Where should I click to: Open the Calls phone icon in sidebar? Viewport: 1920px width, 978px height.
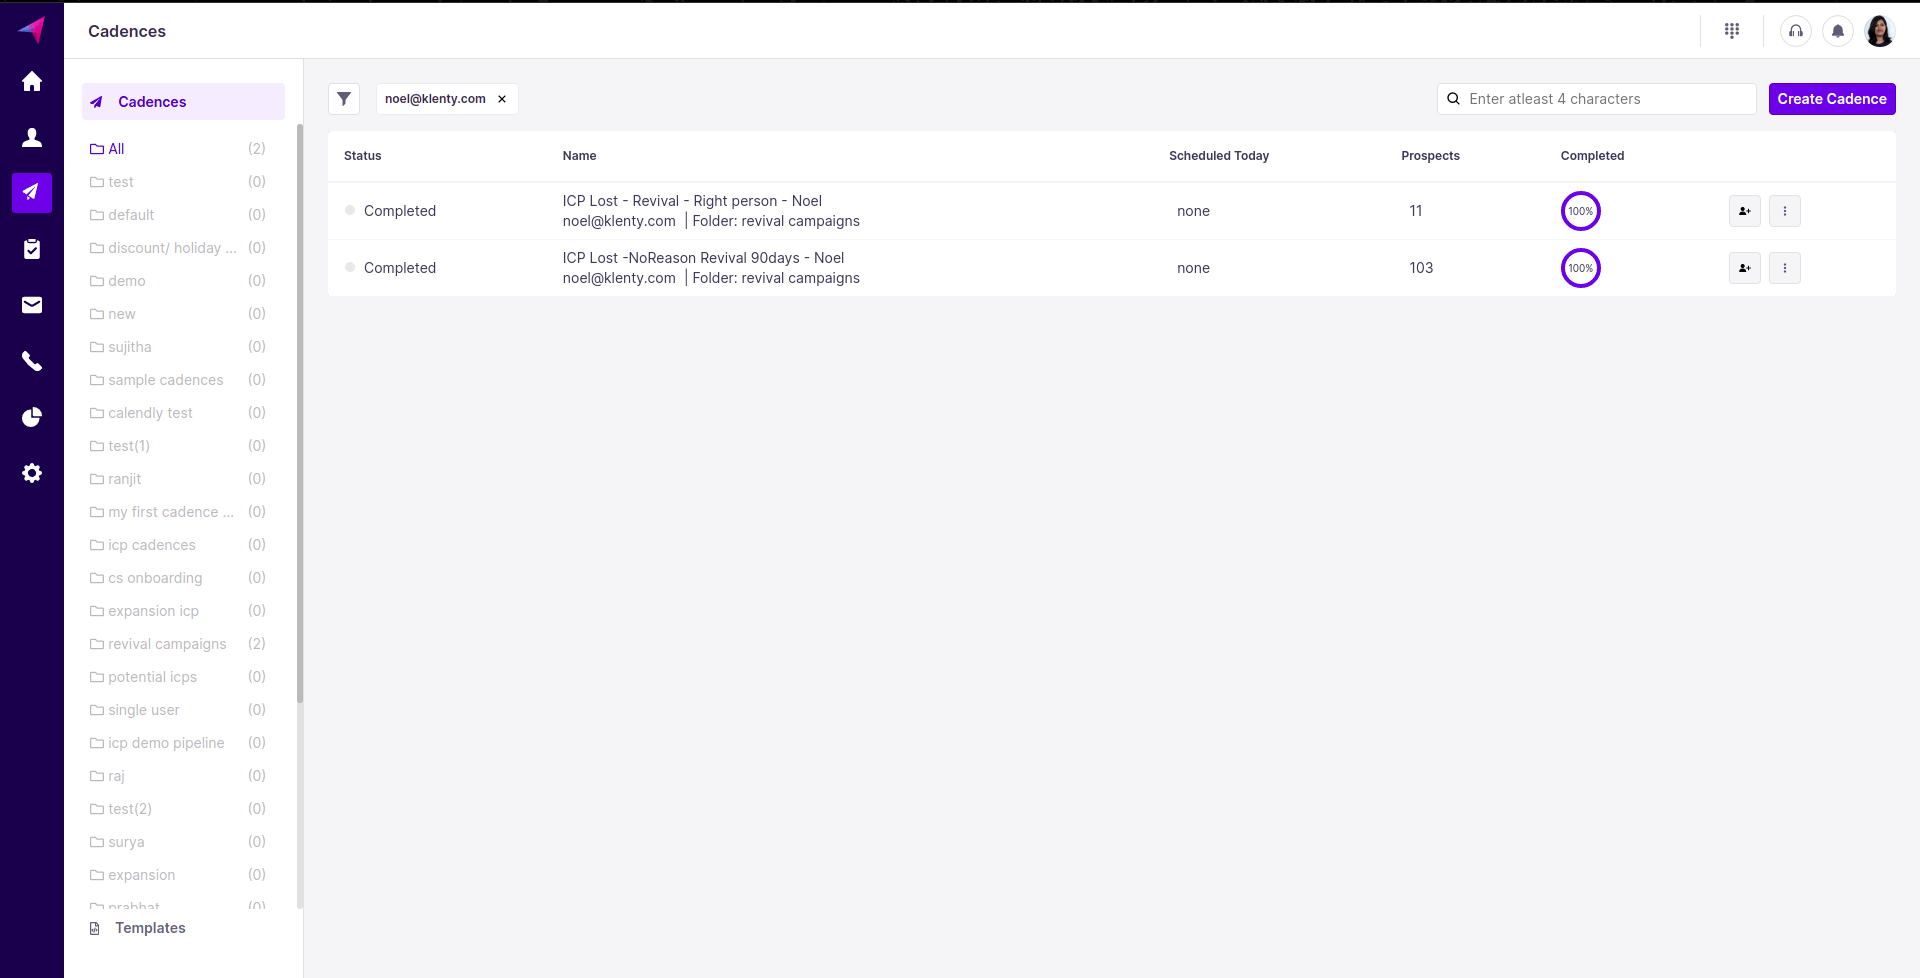click(32, 361)
